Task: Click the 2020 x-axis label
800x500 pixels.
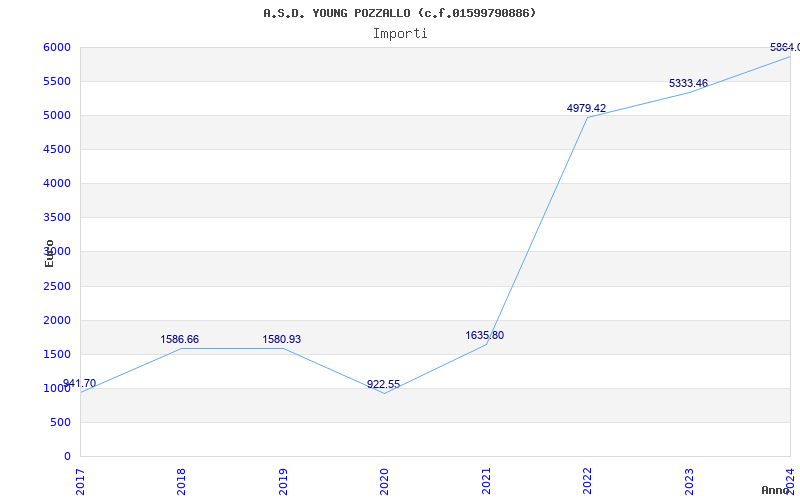Action: [x=385, y=482]
